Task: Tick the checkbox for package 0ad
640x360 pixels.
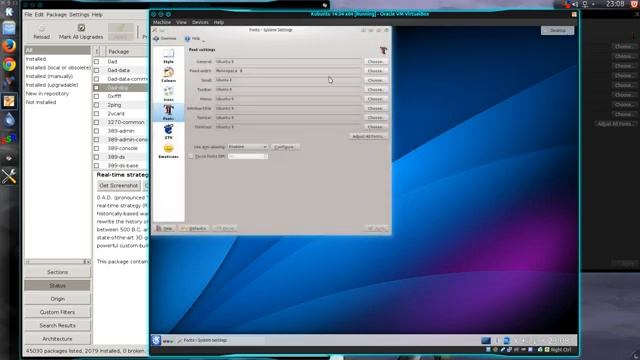Action: 96,62
